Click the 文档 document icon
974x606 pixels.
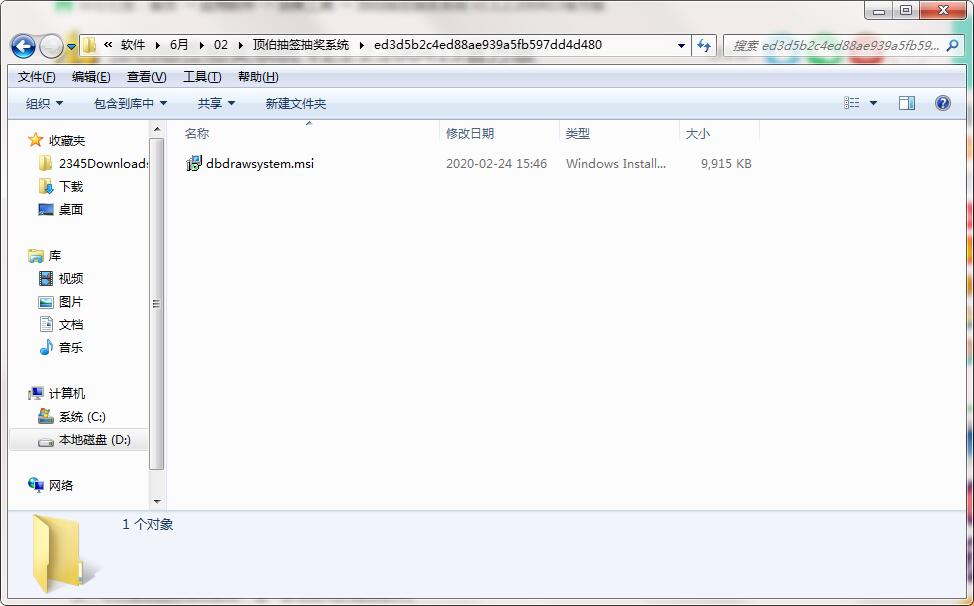46,324
